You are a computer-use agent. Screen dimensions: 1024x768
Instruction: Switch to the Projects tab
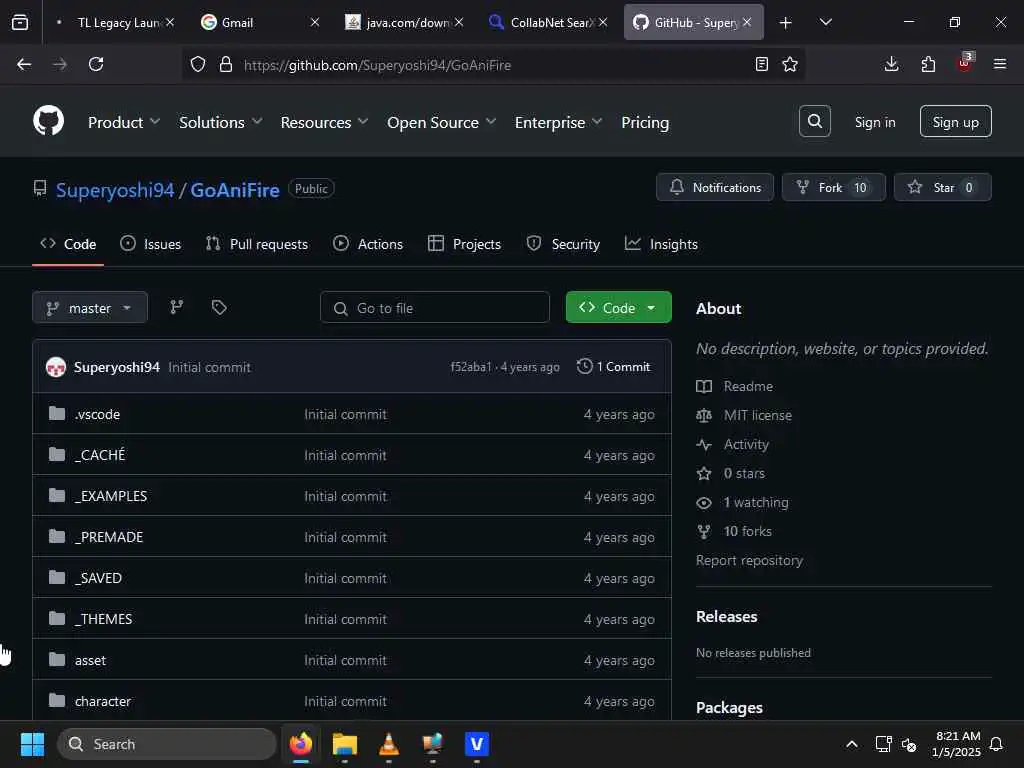click(464, 244)
